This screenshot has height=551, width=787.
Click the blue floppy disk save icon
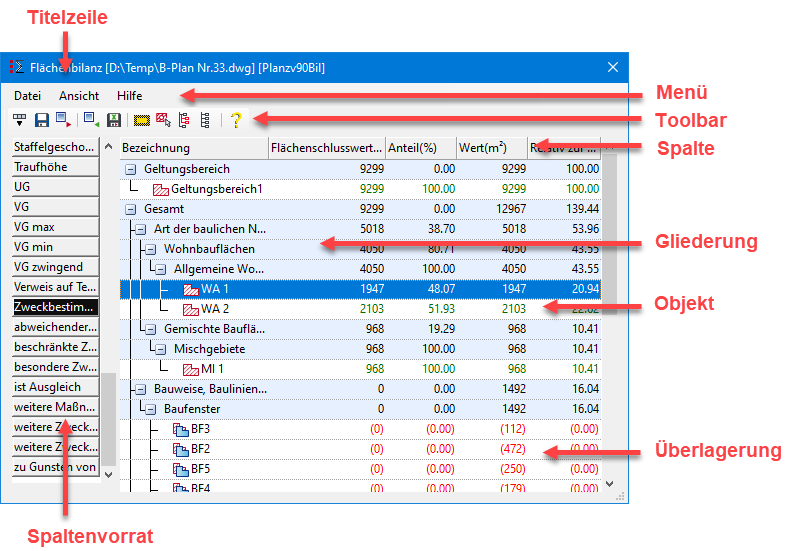(42, 120)
